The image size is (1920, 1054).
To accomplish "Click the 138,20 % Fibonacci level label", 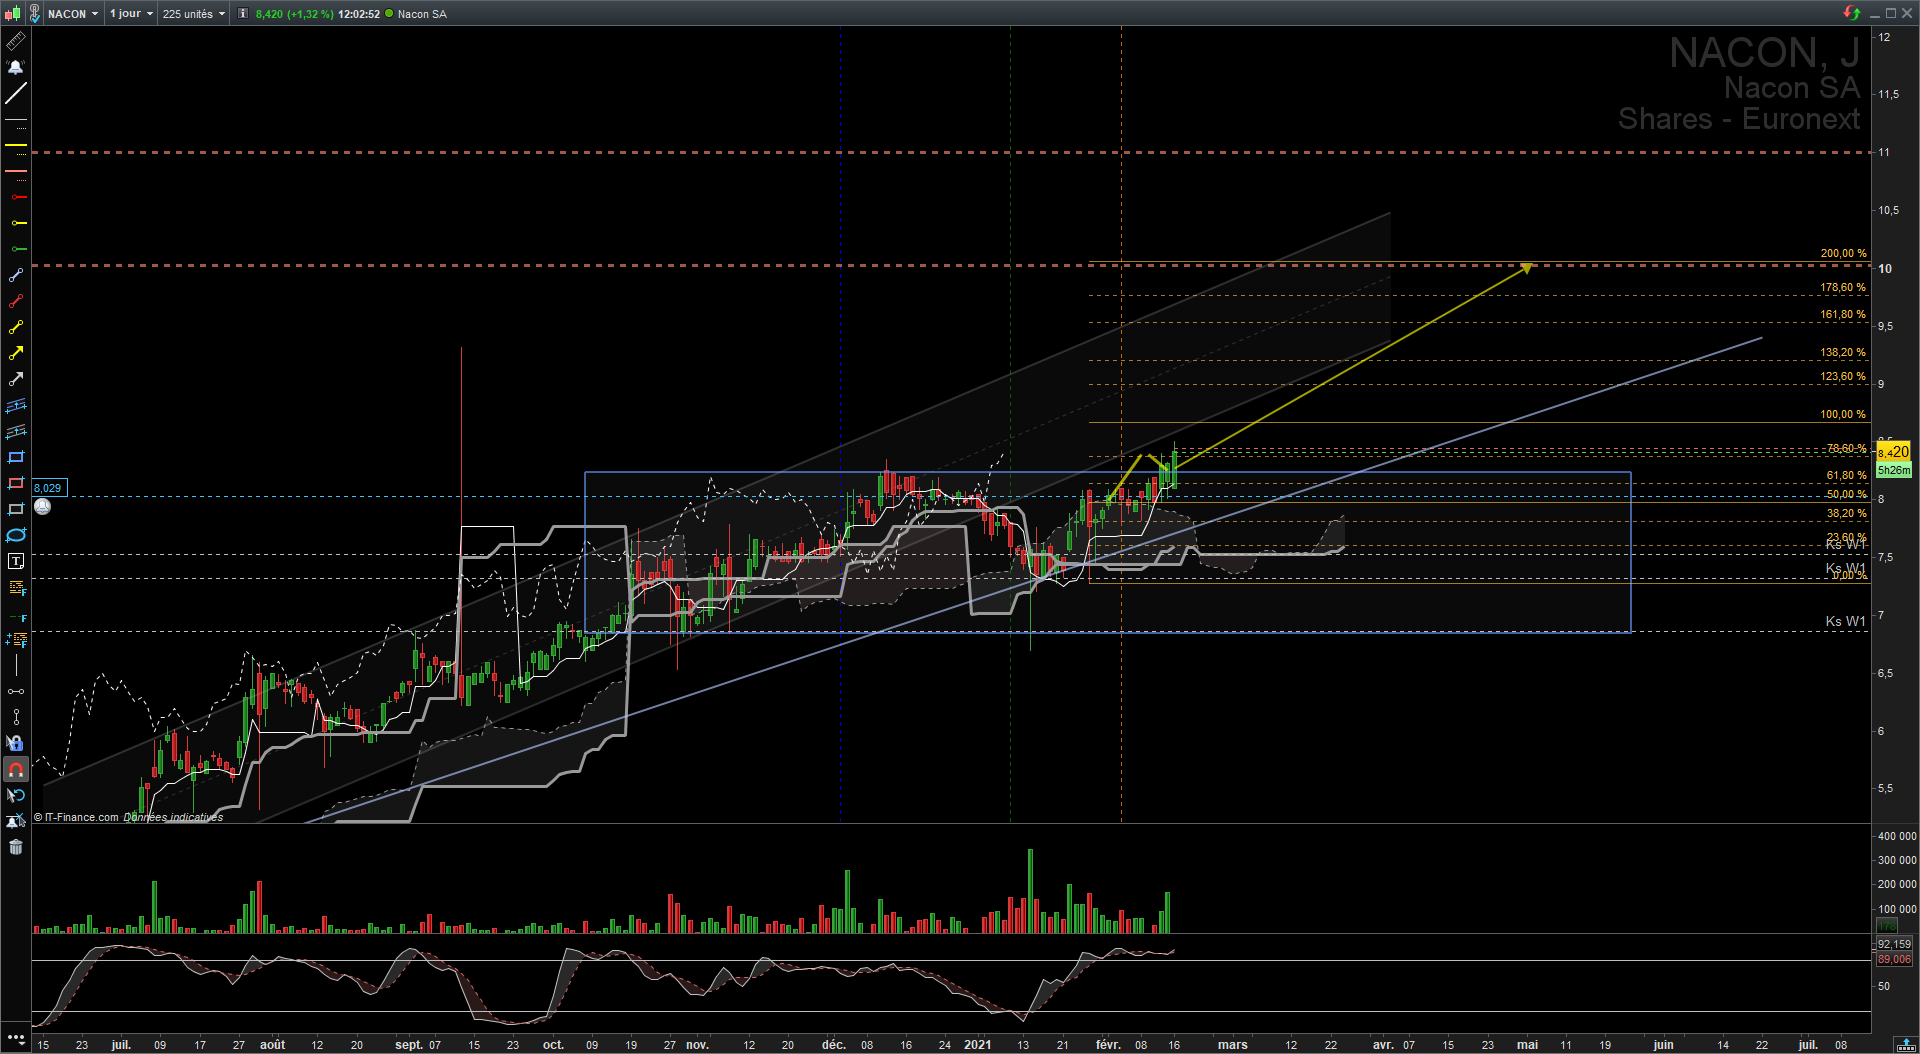I will point(1843,353).
